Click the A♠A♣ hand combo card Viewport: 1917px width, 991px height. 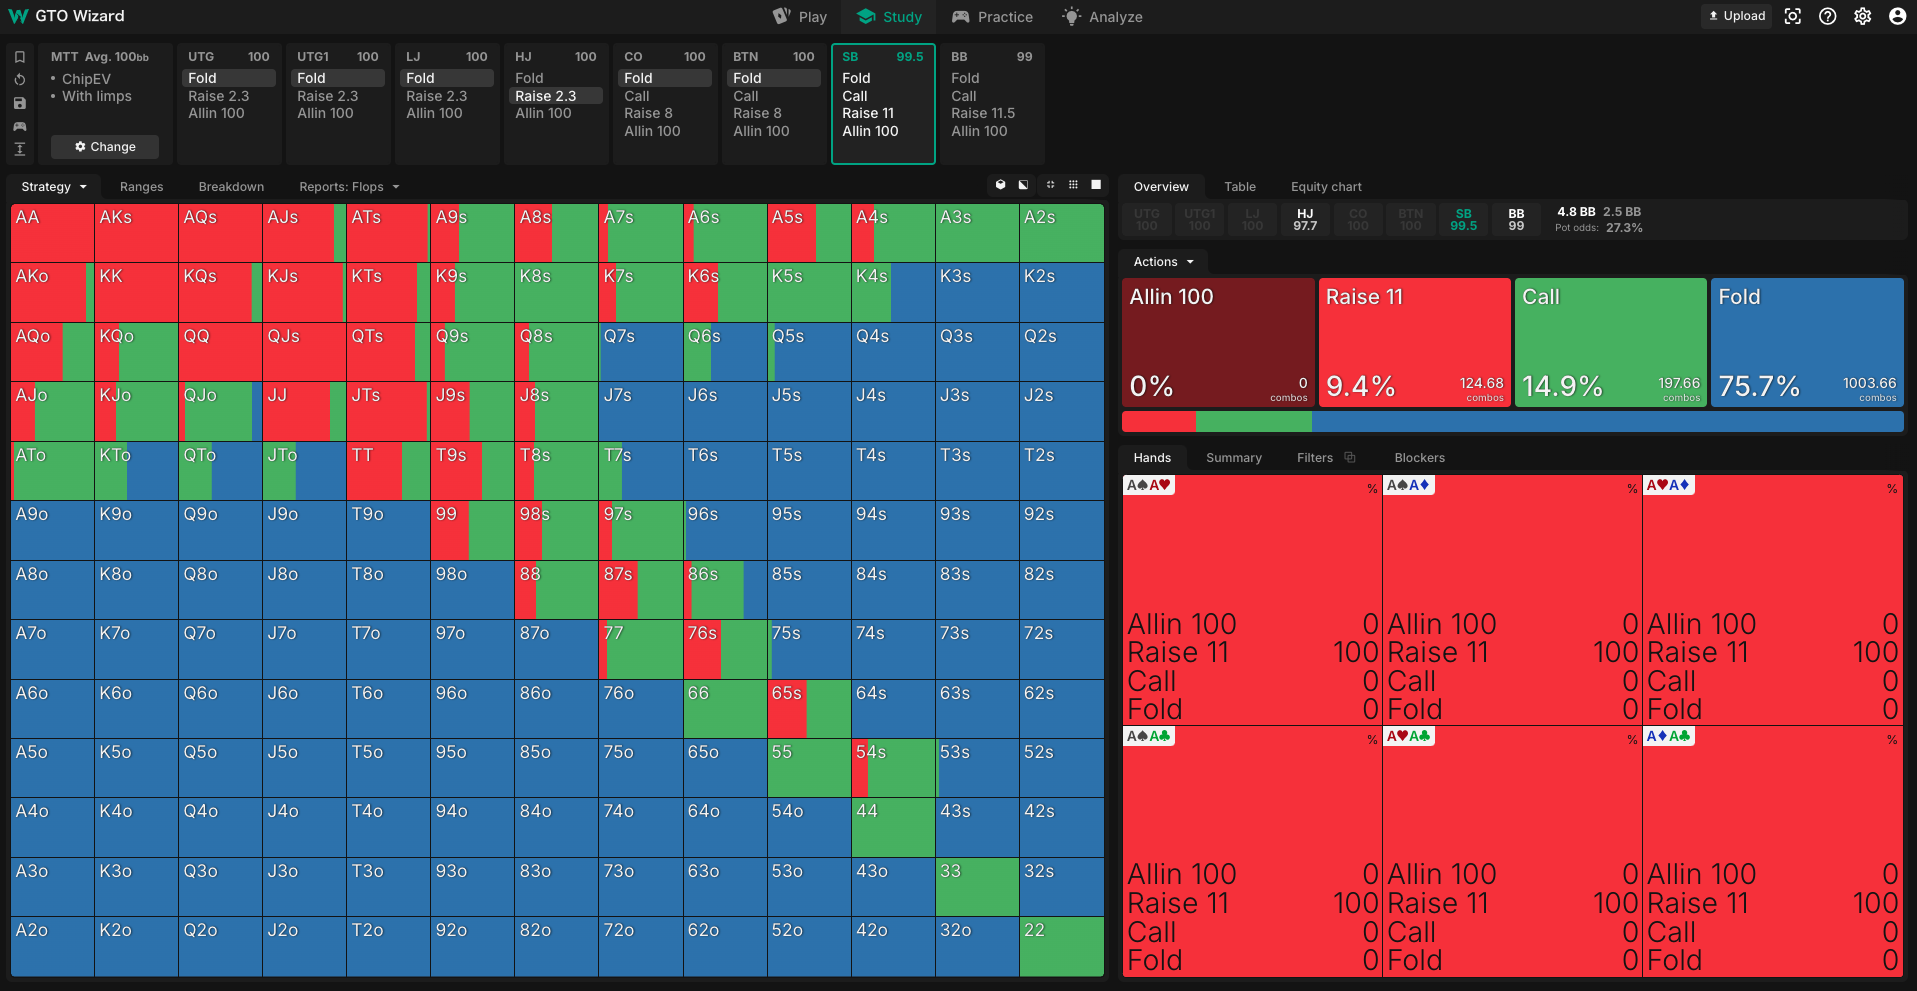[1252, 851]
